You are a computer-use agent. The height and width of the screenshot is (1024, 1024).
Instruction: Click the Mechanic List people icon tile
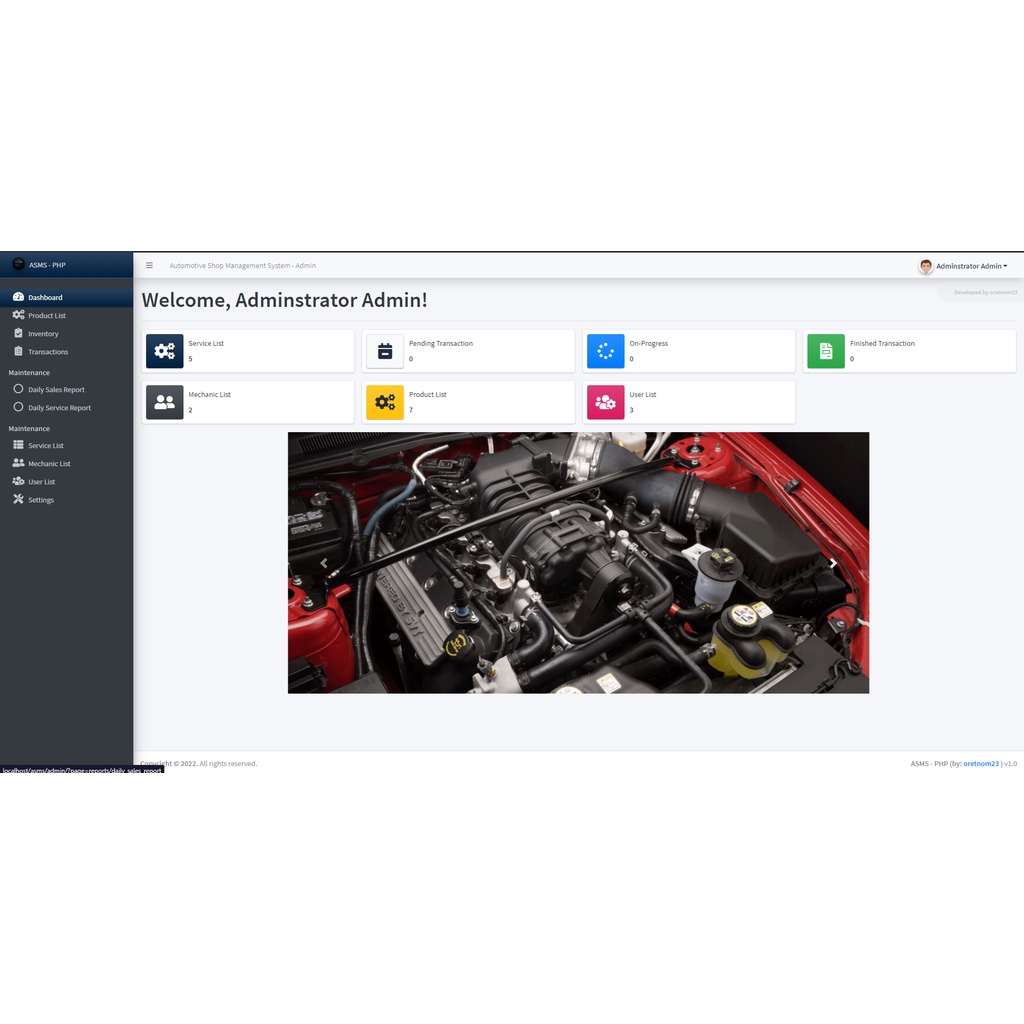pos(165,402)
